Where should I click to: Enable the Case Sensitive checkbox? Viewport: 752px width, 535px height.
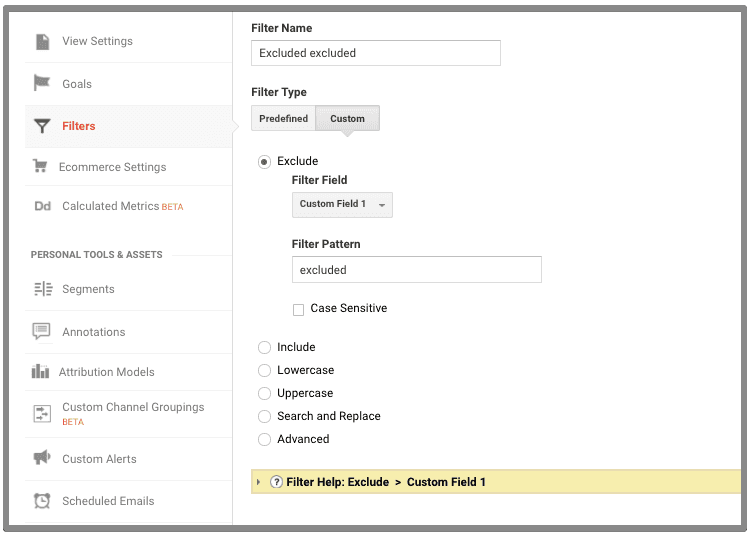[x=299, y=310]
